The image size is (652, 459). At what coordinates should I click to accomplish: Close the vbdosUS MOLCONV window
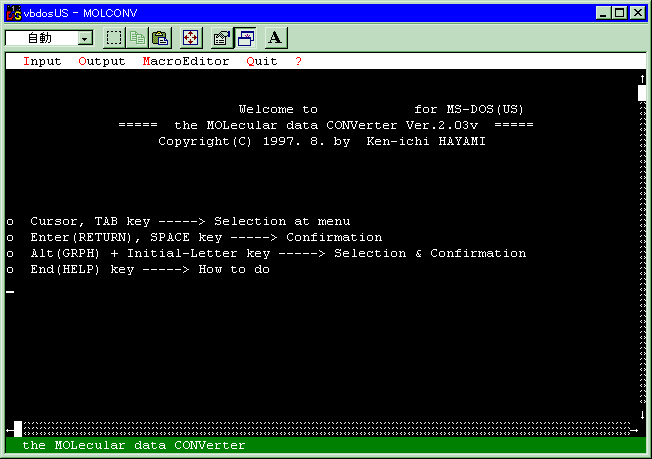pos(637,13)
